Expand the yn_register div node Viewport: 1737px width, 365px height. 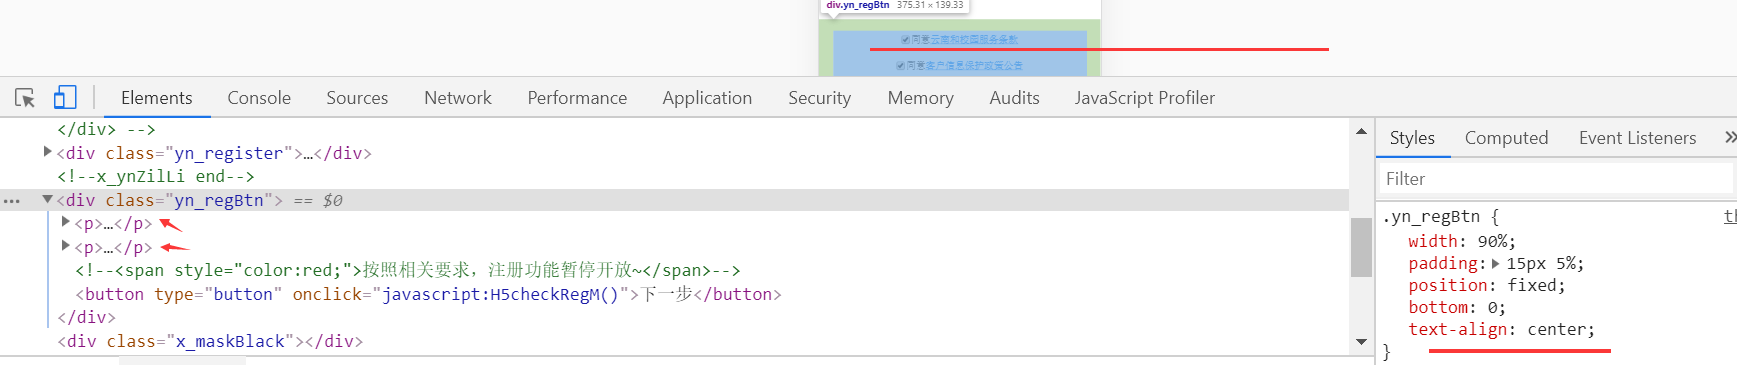tap(47, 152)
